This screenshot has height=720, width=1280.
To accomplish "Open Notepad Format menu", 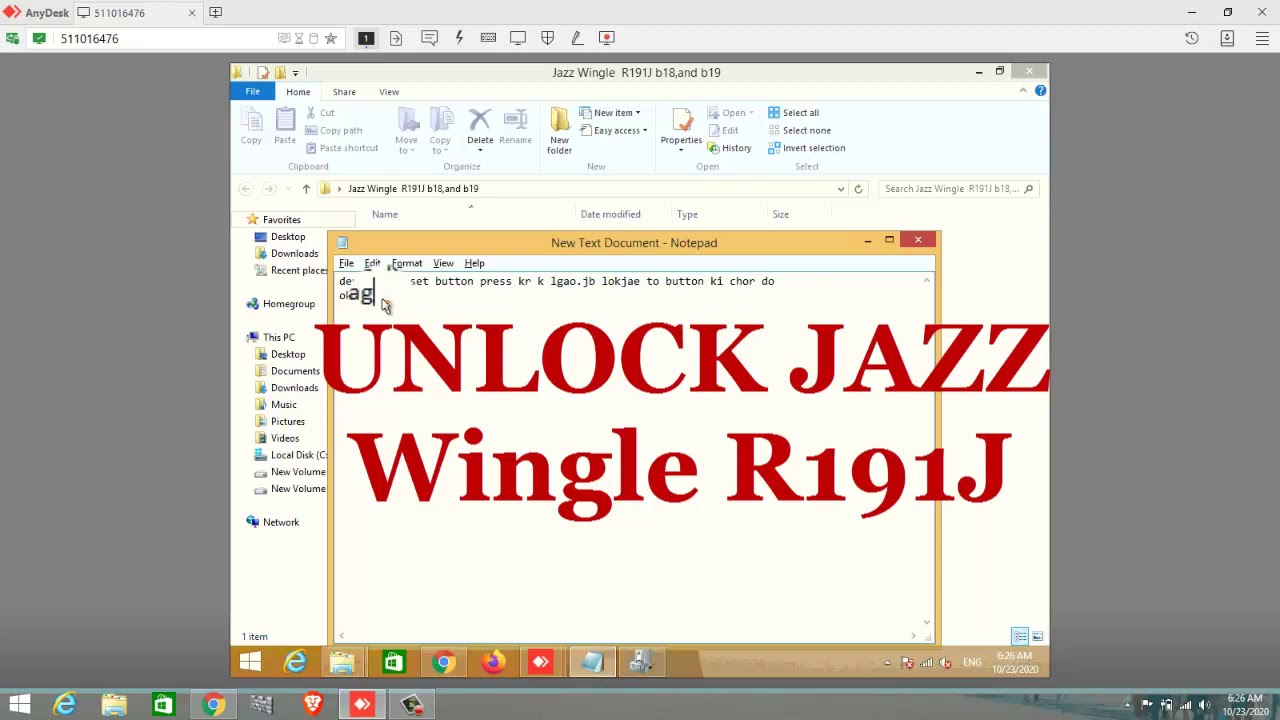I will click(407, 263).
